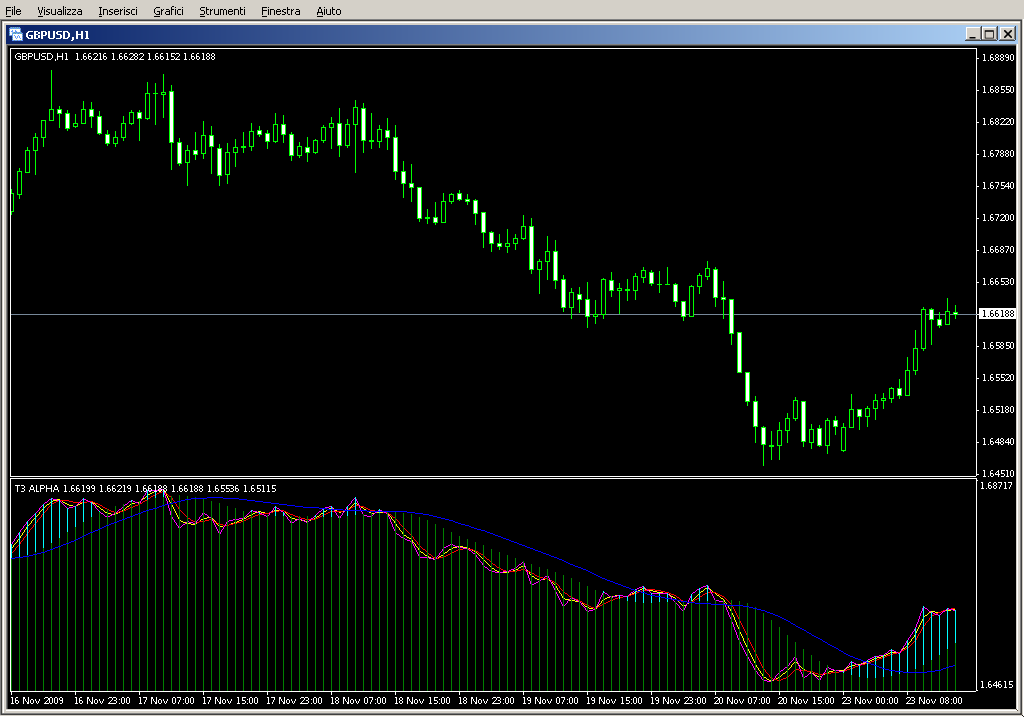Screen dimensions: 1024x717
Task: Click the 1.67200 price scale value
Action: (x=998, y=217)
